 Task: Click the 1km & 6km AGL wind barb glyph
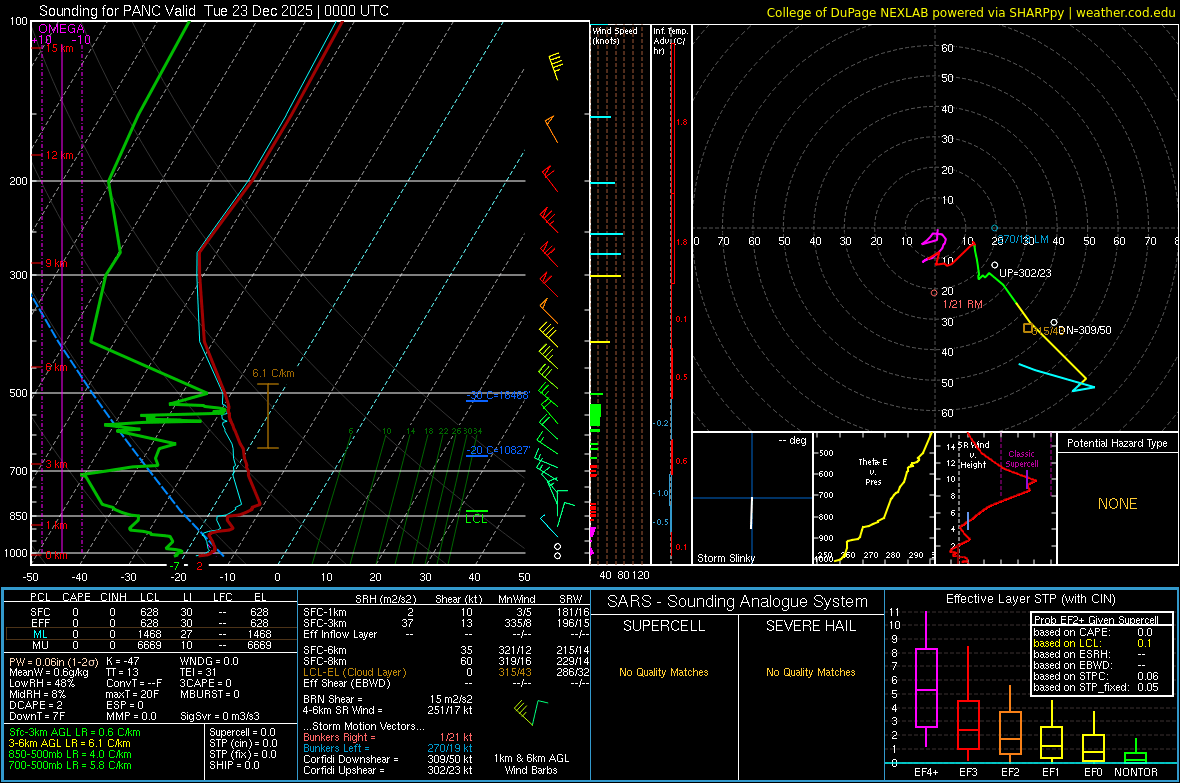click(x=531, y=711)
